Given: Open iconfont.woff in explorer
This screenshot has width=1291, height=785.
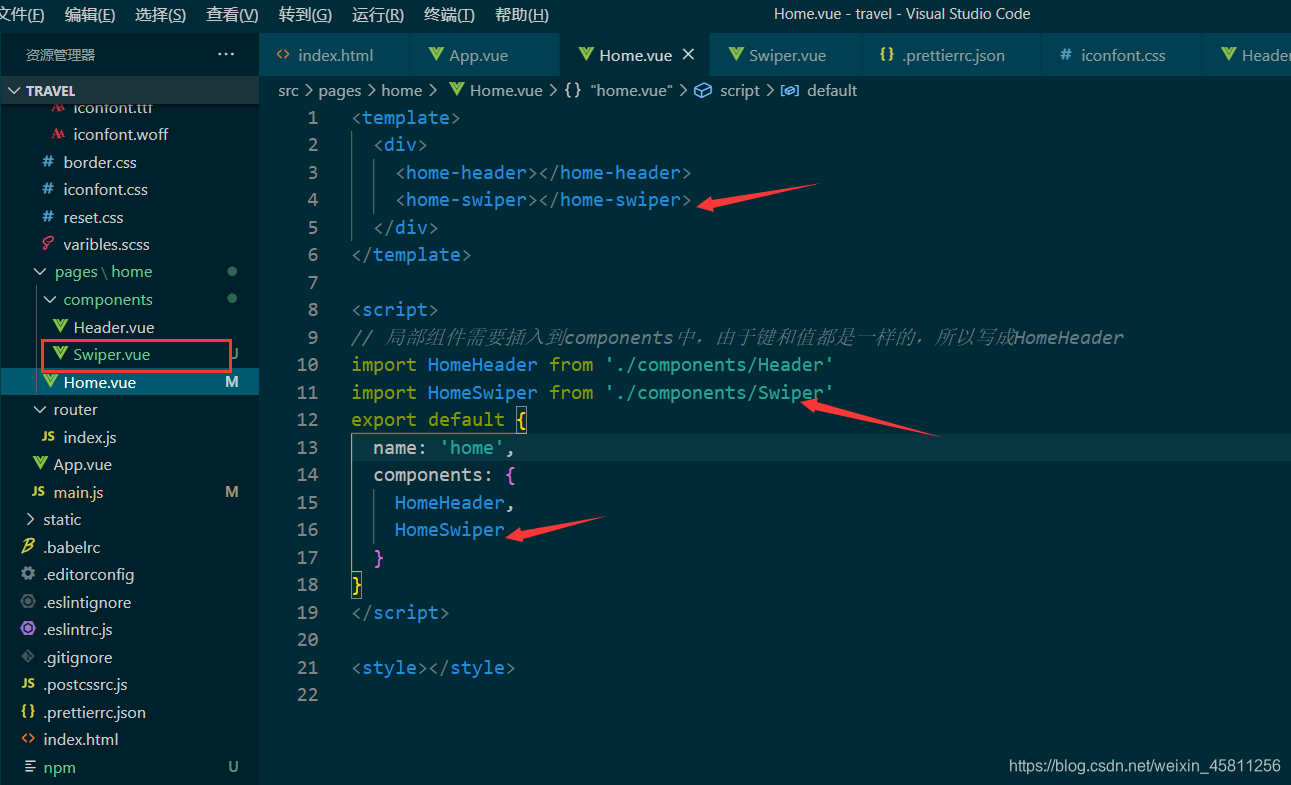Looking at the screenshot, I should coord(120,134).
